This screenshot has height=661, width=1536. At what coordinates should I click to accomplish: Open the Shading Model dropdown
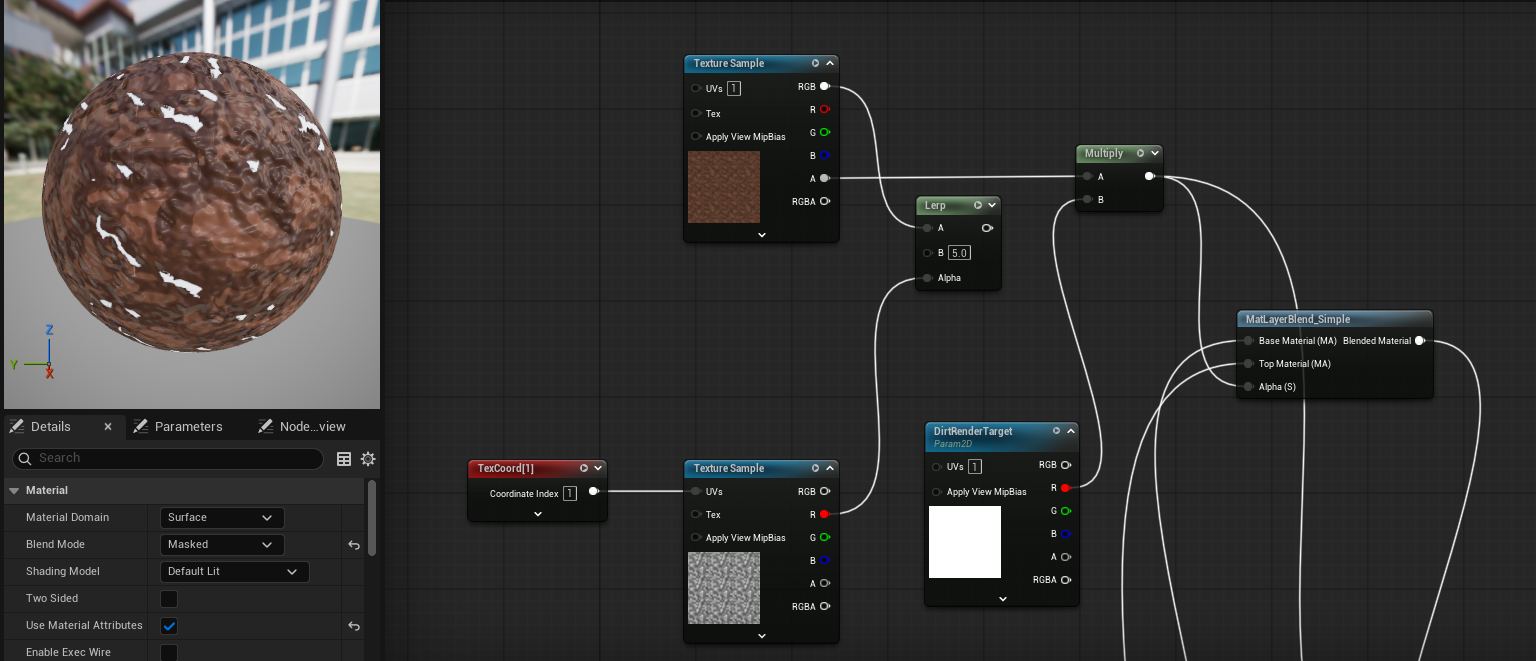[234, 572]
